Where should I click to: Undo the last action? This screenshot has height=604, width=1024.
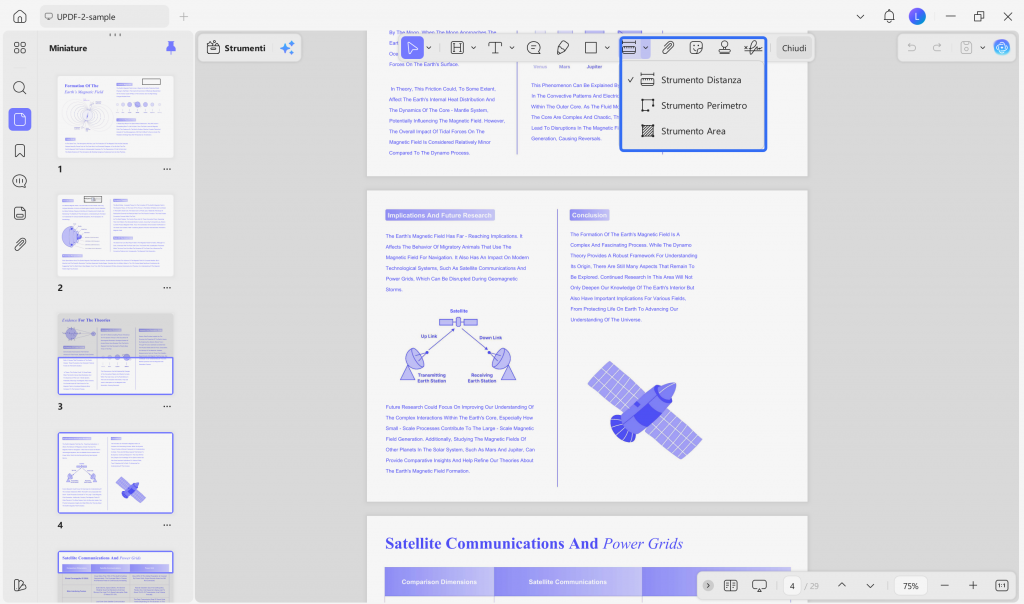912,48
